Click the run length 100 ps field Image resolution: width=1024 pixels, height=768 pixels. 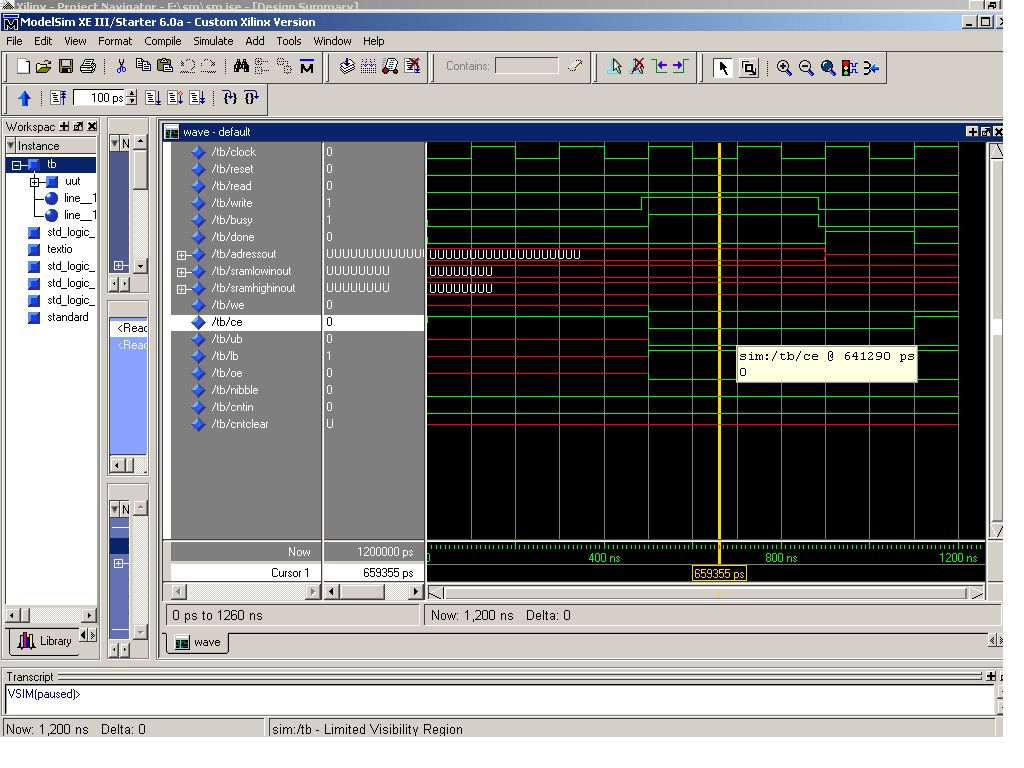click(99, 98)
